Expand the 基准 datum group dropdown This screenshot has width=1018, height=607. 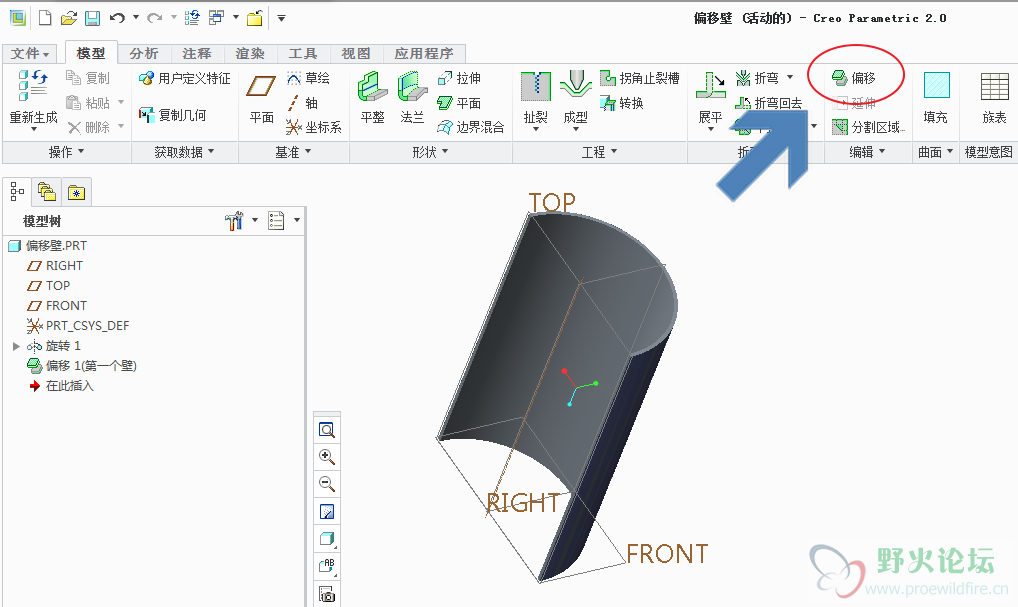293,152
